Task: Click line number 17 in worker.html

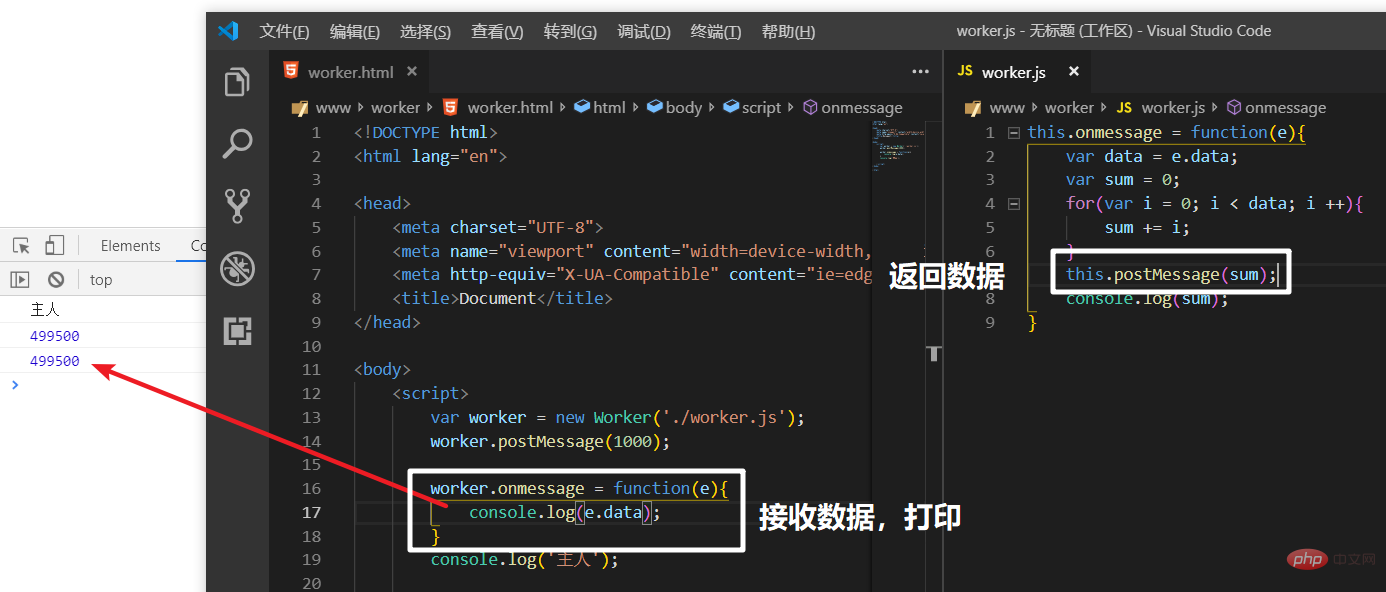Action: coord(312,512)
